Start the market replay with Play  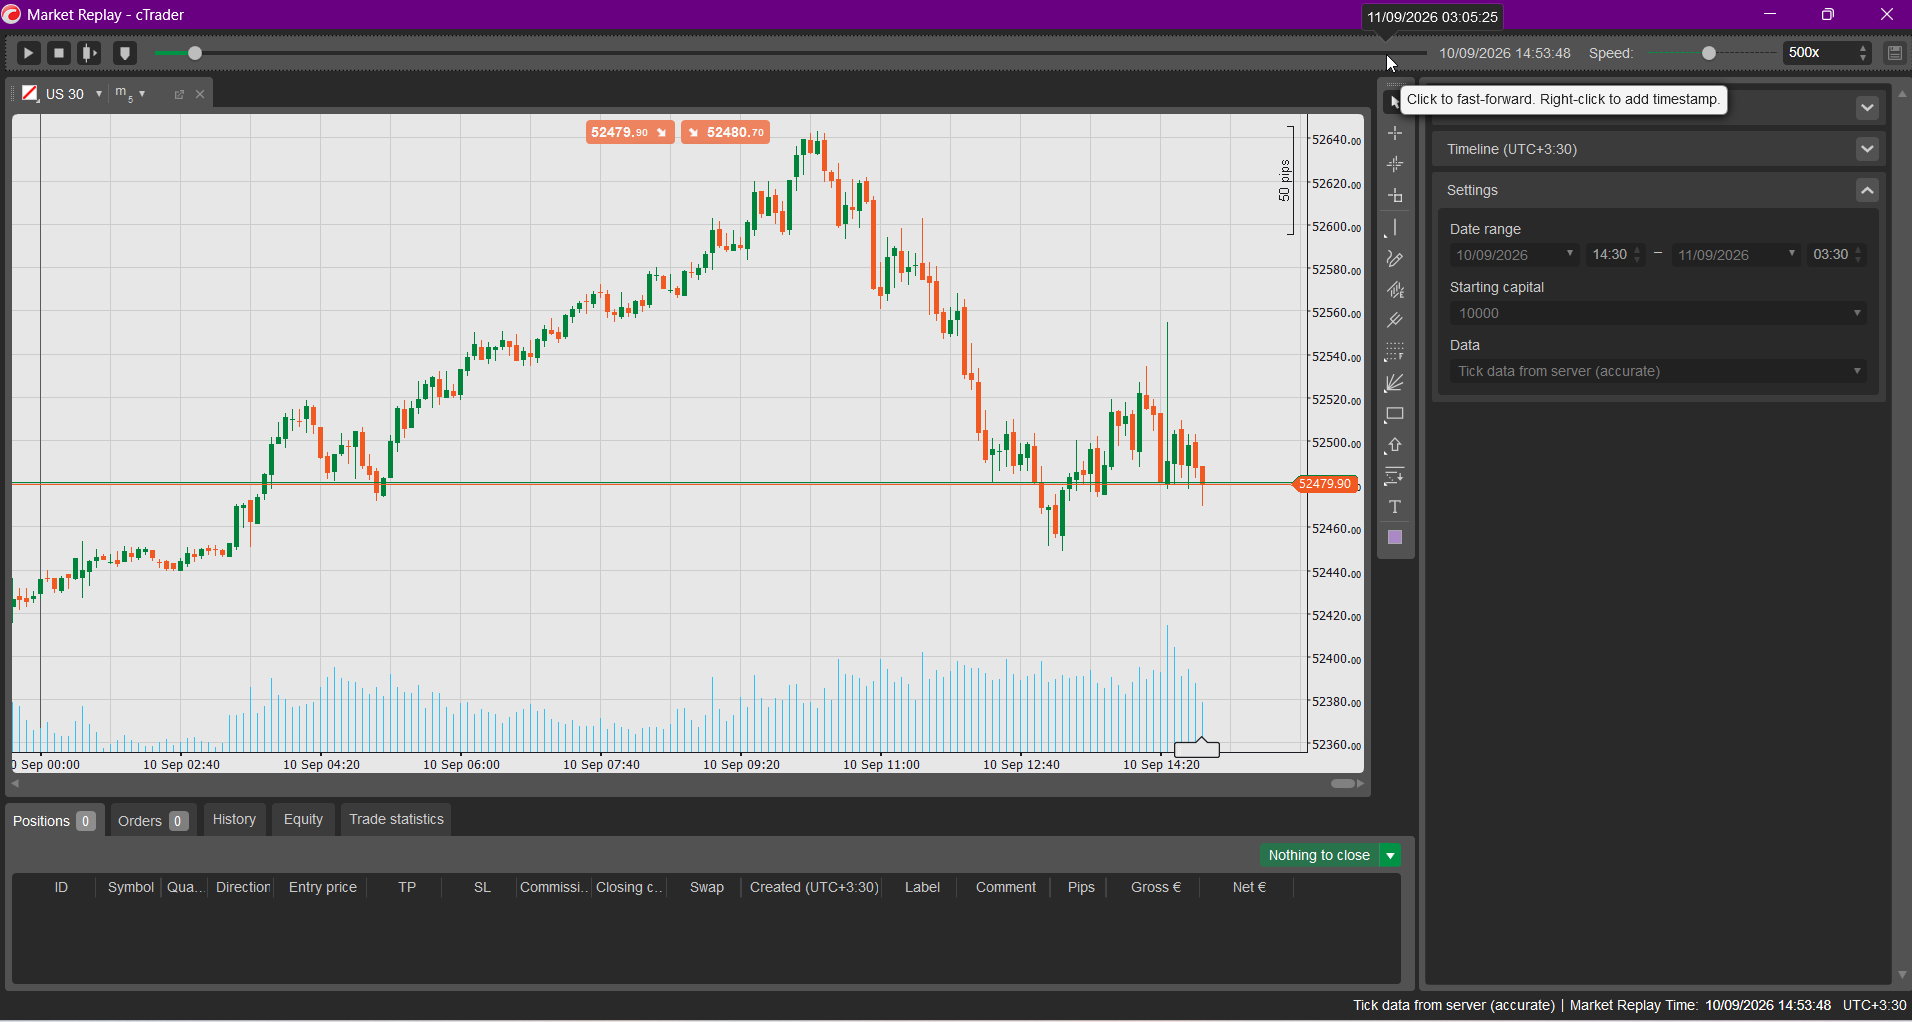28,53
